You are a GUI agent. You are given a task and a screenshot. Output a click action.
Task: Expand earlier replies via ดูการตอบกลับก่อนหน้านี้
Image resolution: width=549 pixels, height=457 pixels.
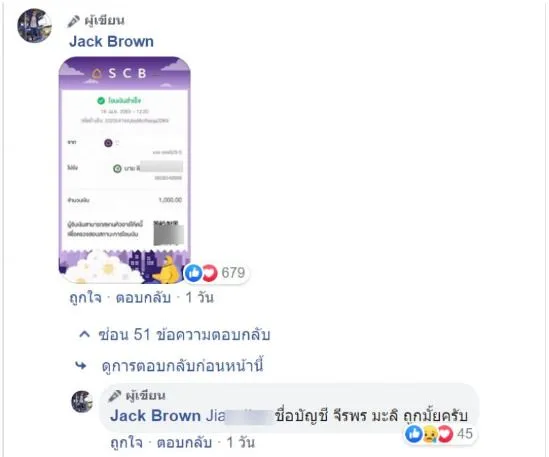[x=182, y=366]
